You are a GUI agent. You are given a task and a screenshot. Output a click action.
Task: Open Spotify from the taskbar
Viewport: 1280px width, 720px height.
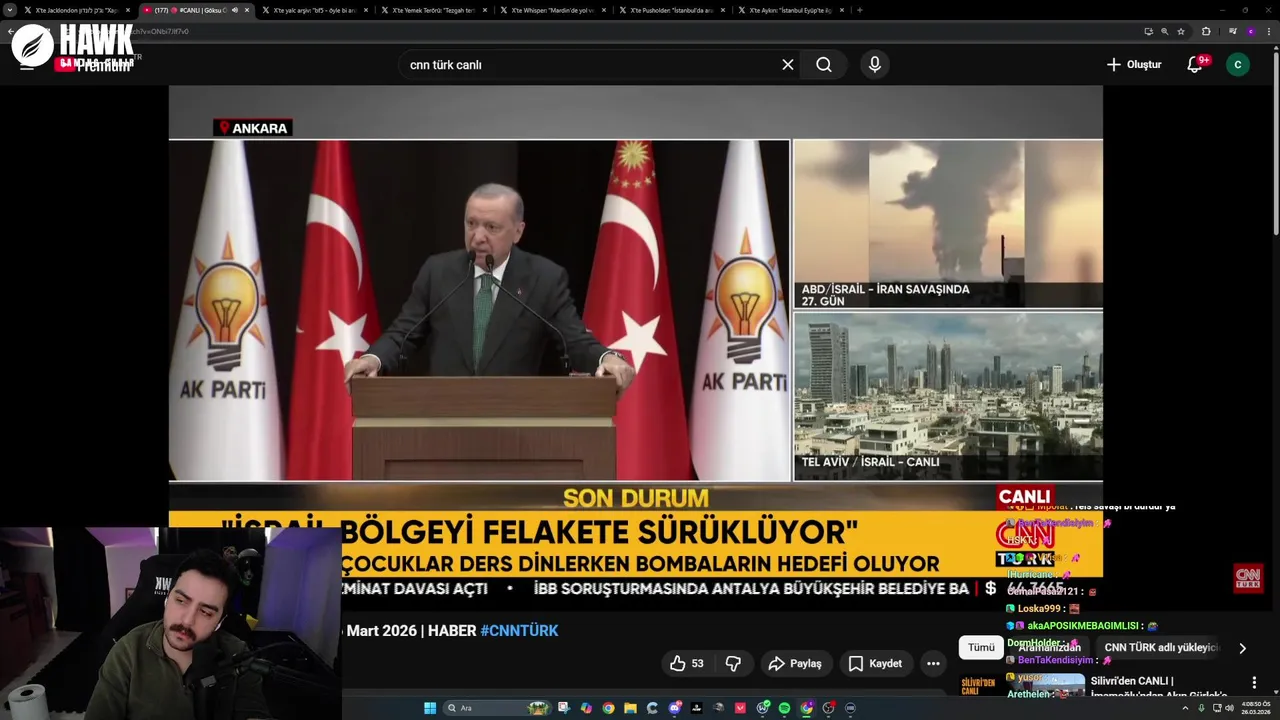pyautogui.click(x=784, y=708)
